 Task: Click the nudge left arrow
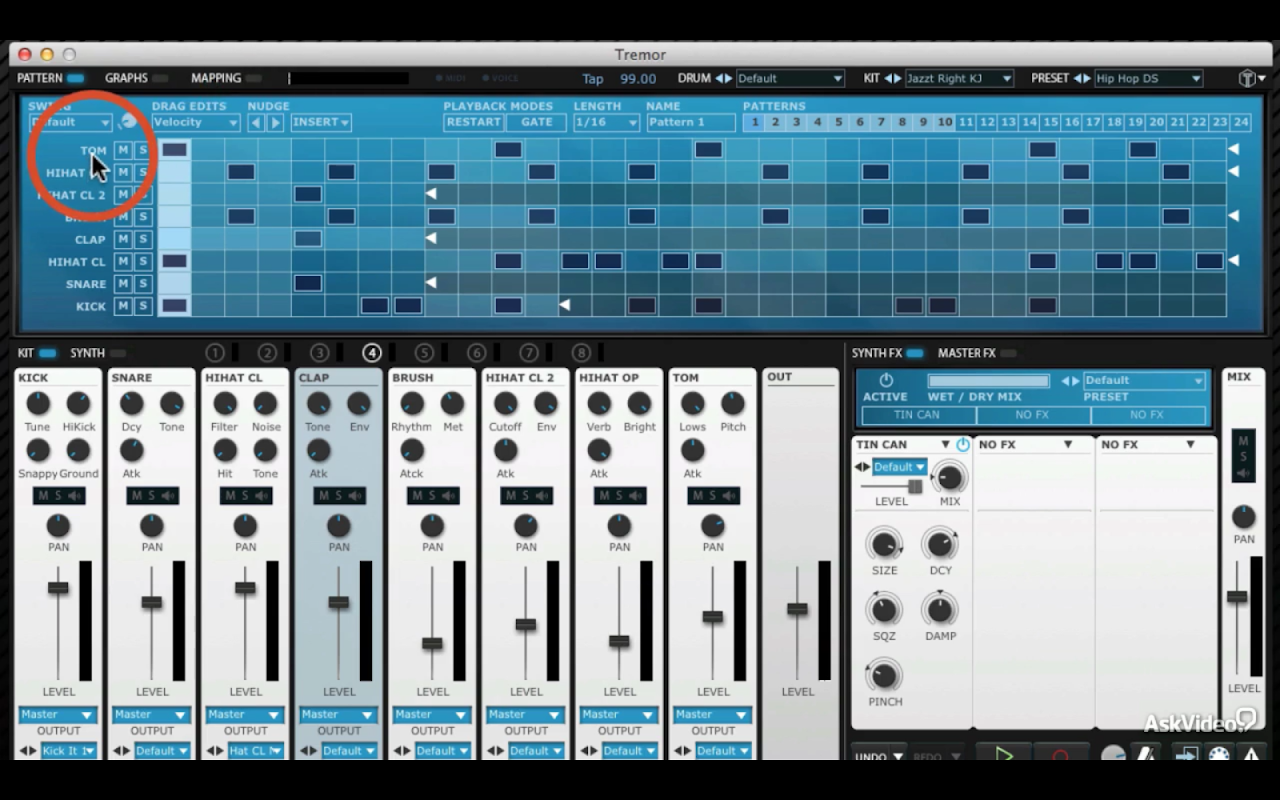pos(256,122)
